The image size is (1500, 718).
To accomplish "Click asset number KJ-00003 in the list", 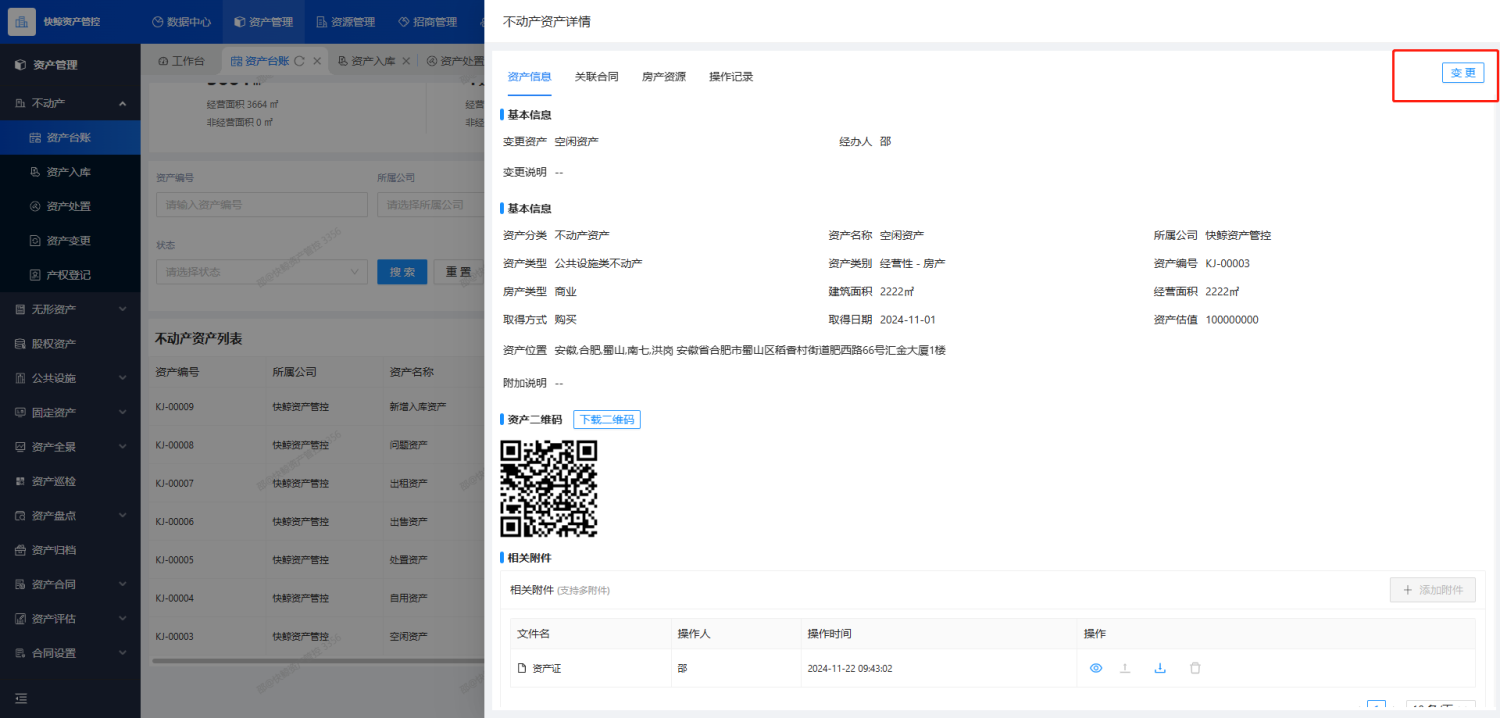I will coord(175,636).
